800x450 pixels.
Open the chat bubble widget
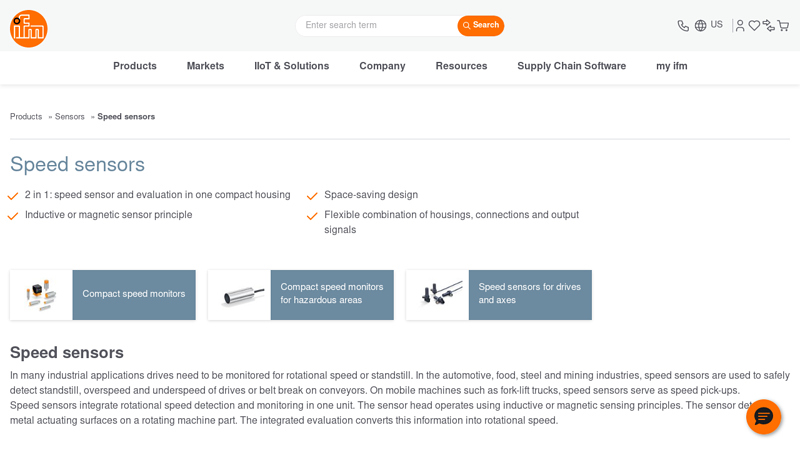(x=763, y=416)
